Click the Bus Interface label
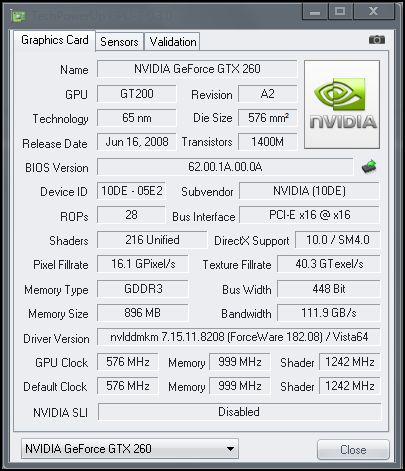 (204, 217)
